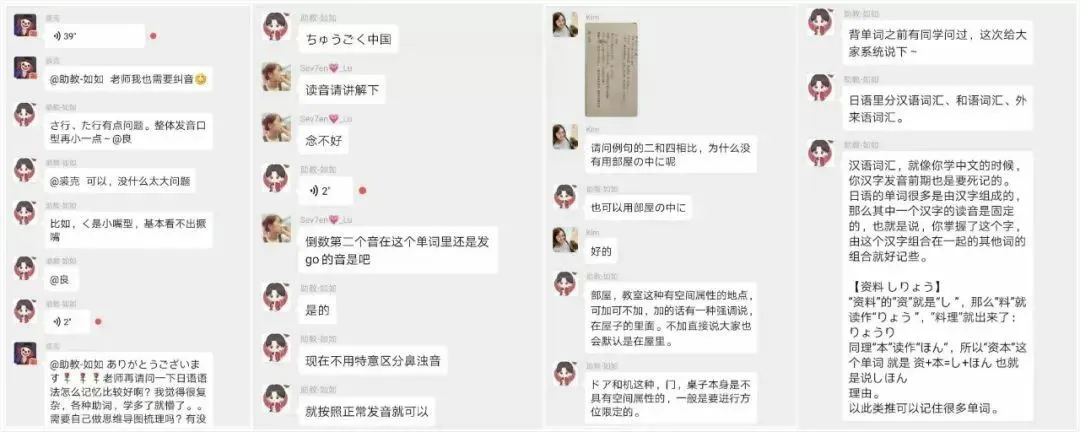Open the avatar beside 也可以用部屋の中に
Image resolution: width=1080 pixels, height=432 pixels.
pos(565,196)
